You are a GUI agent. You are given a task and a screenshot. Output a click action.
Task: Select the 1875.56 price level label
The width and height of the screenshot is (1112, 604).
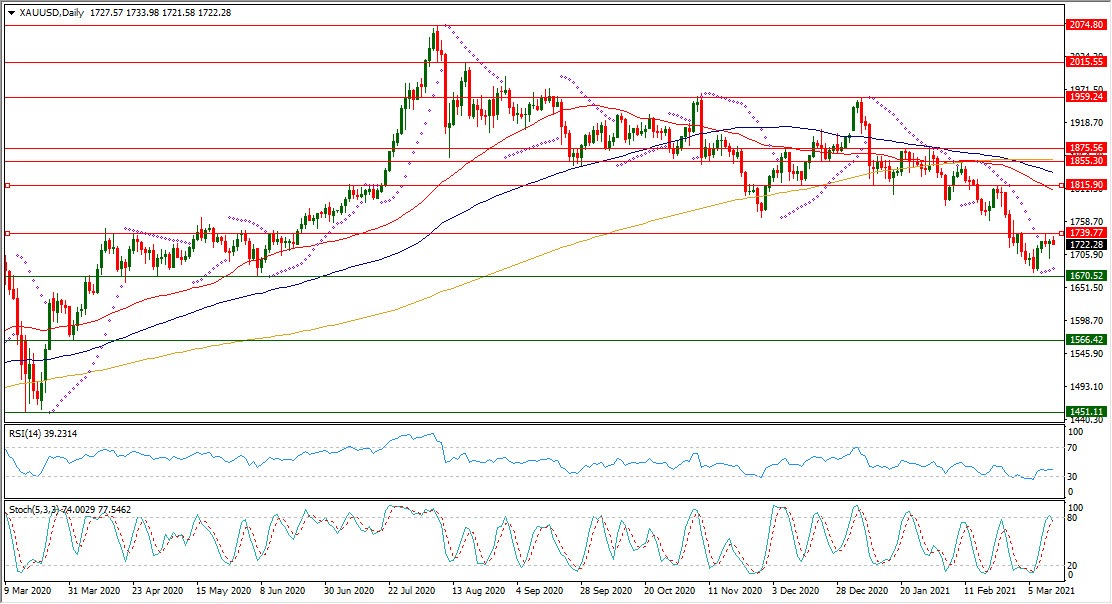tap(1085, 148)
